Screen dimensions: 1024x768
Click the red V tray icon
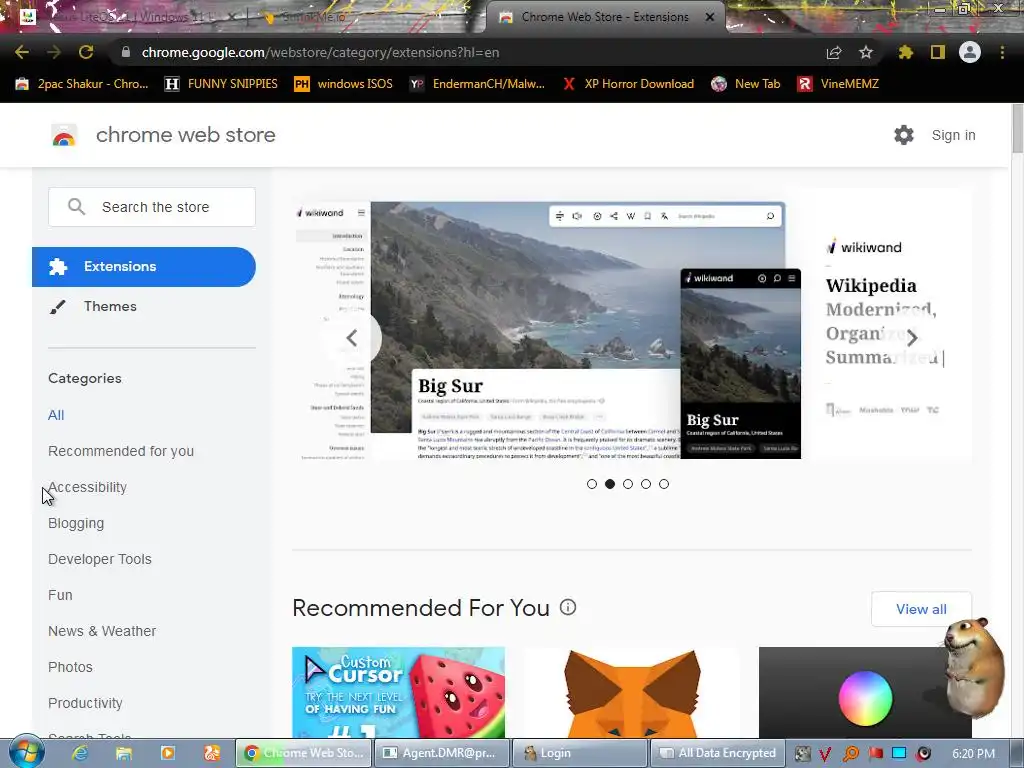[x=825, y=754]
